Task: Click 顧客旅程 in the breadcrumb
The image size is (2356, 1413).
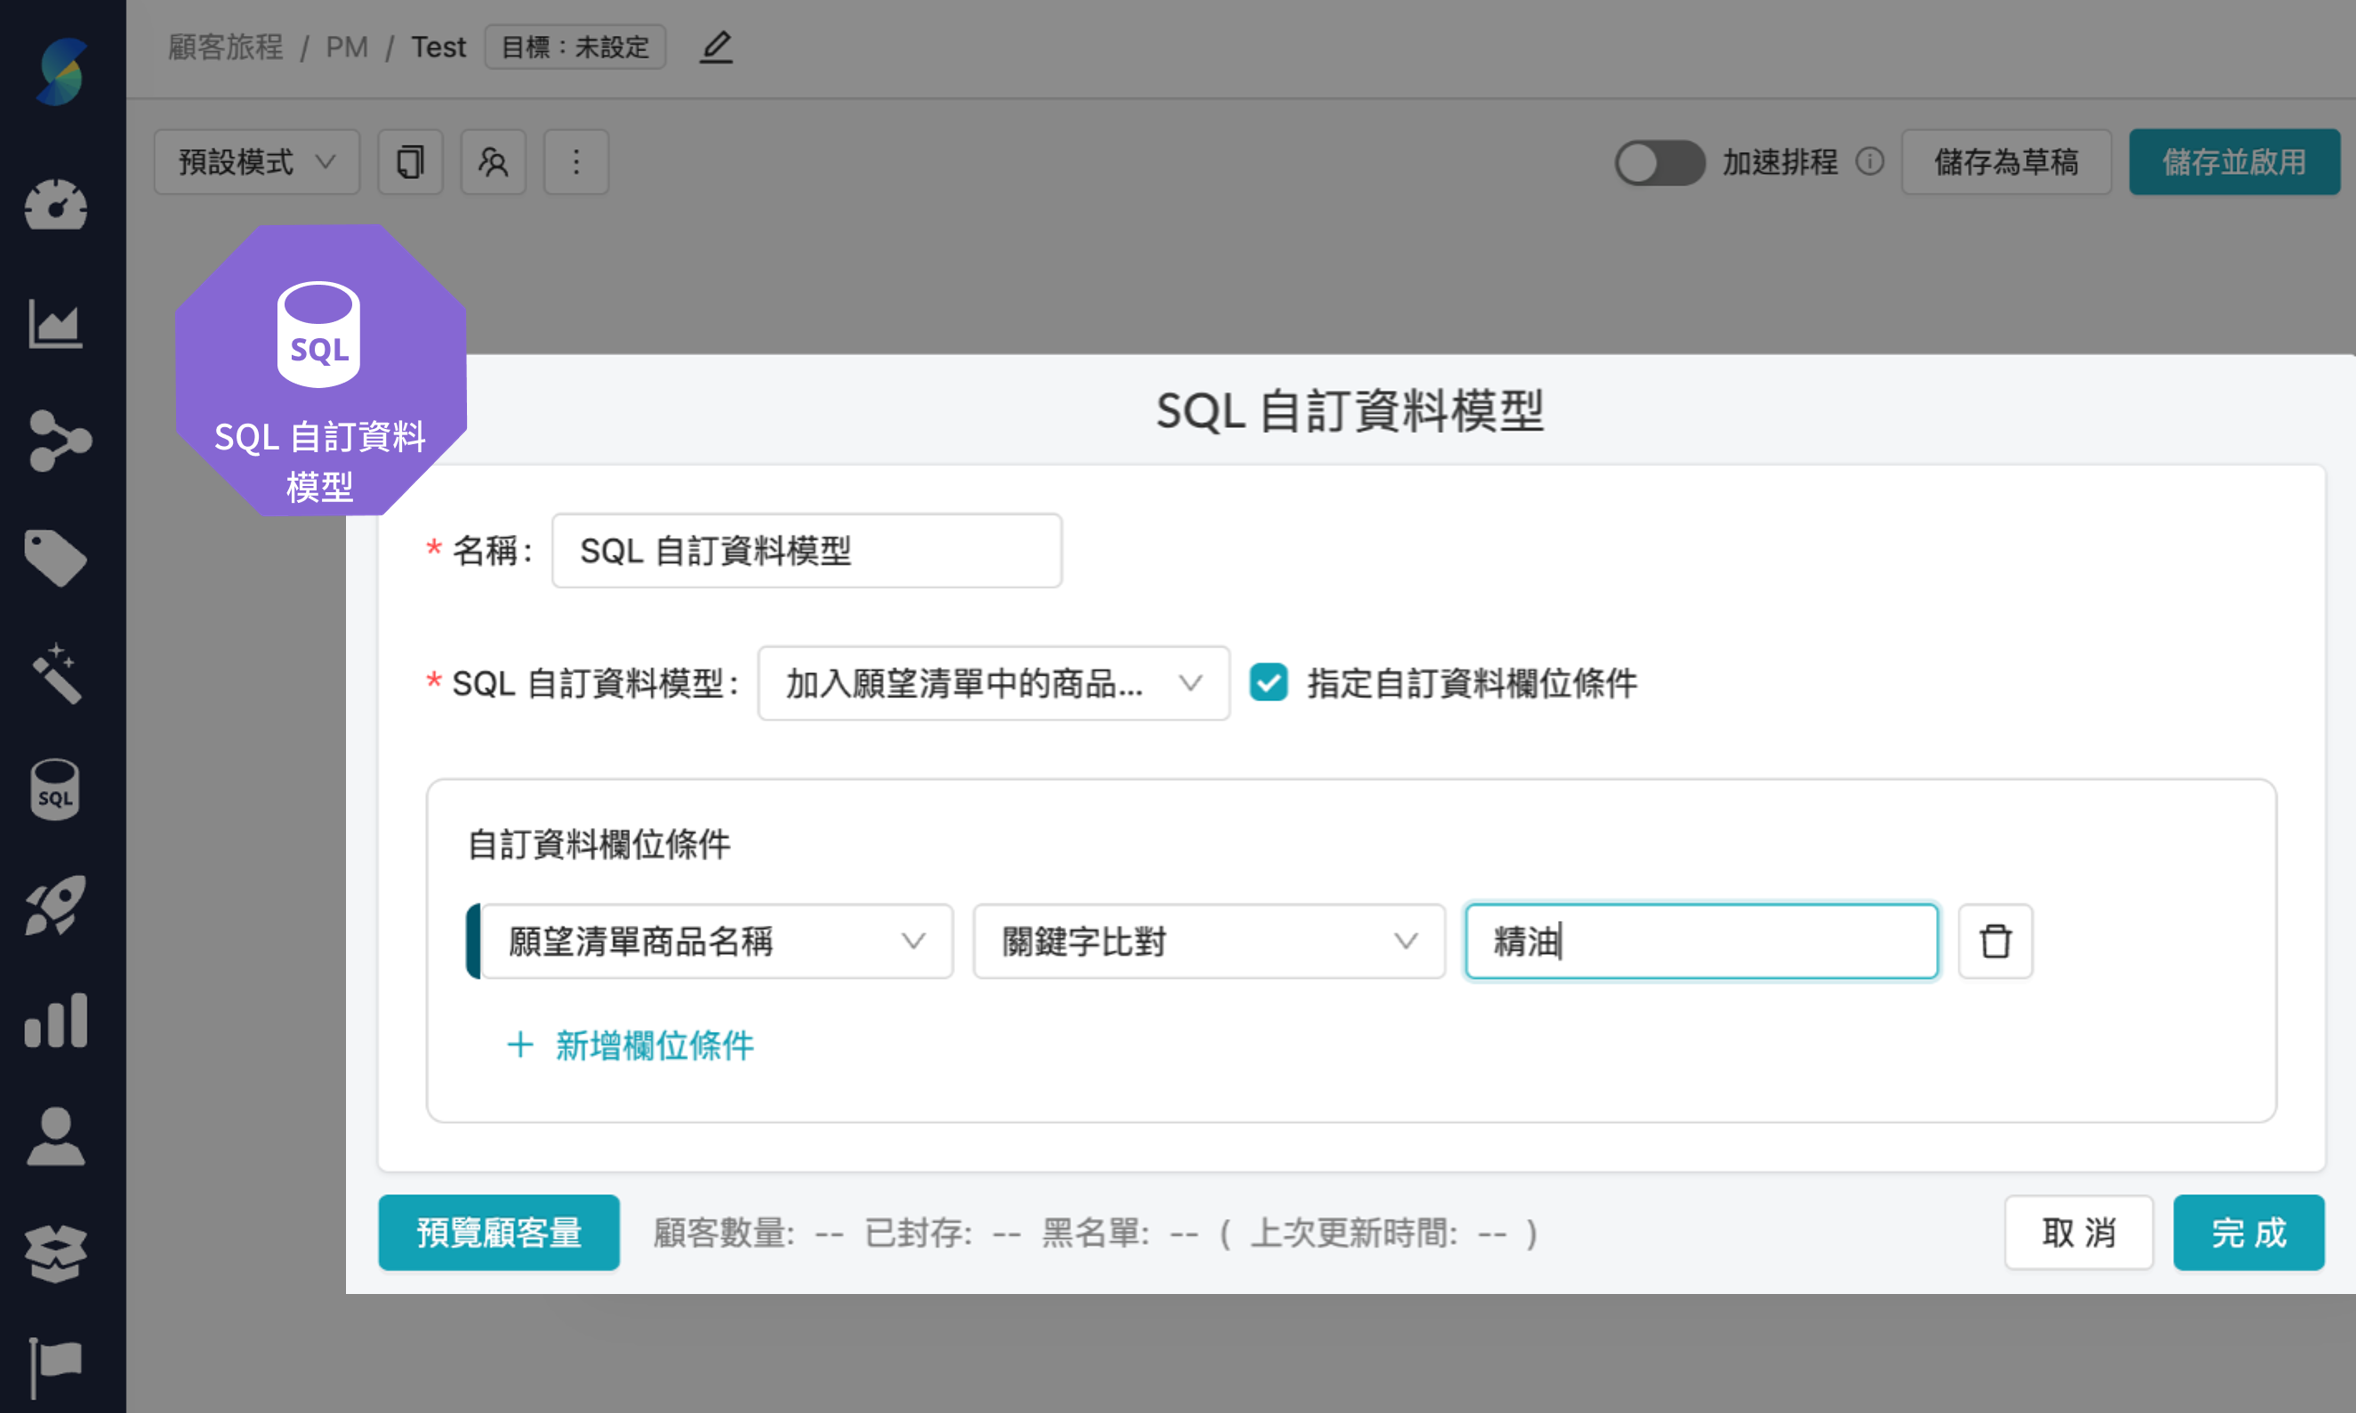Action: (x=225, y=46)
